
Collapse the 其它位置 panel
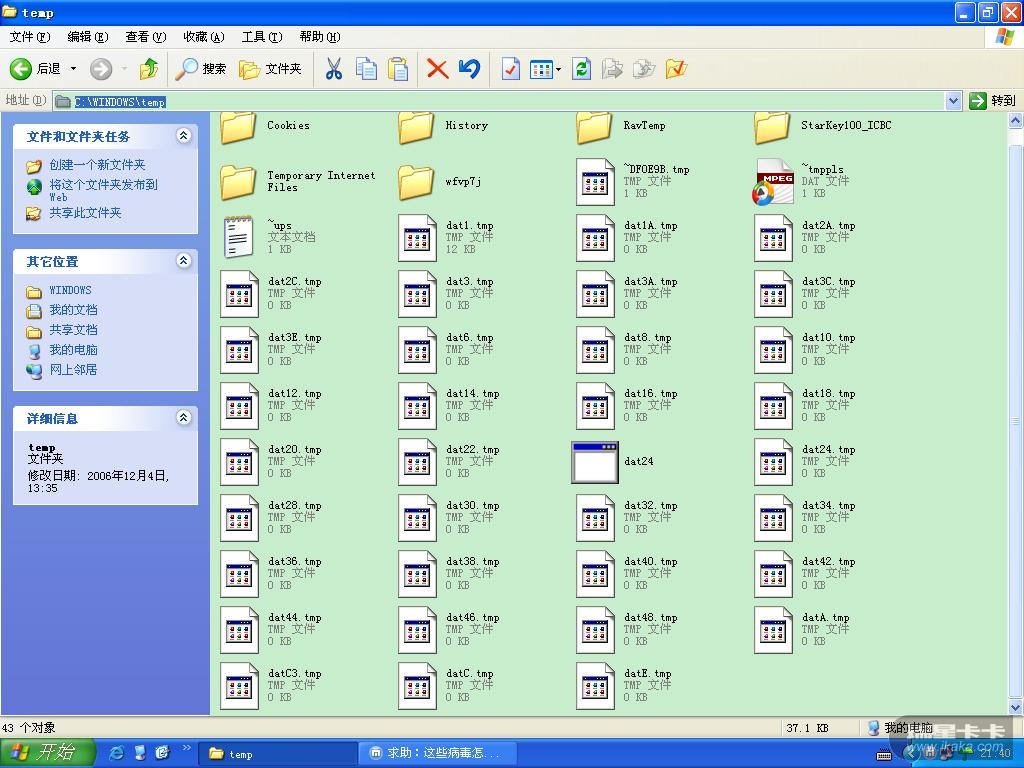(183, 261)
